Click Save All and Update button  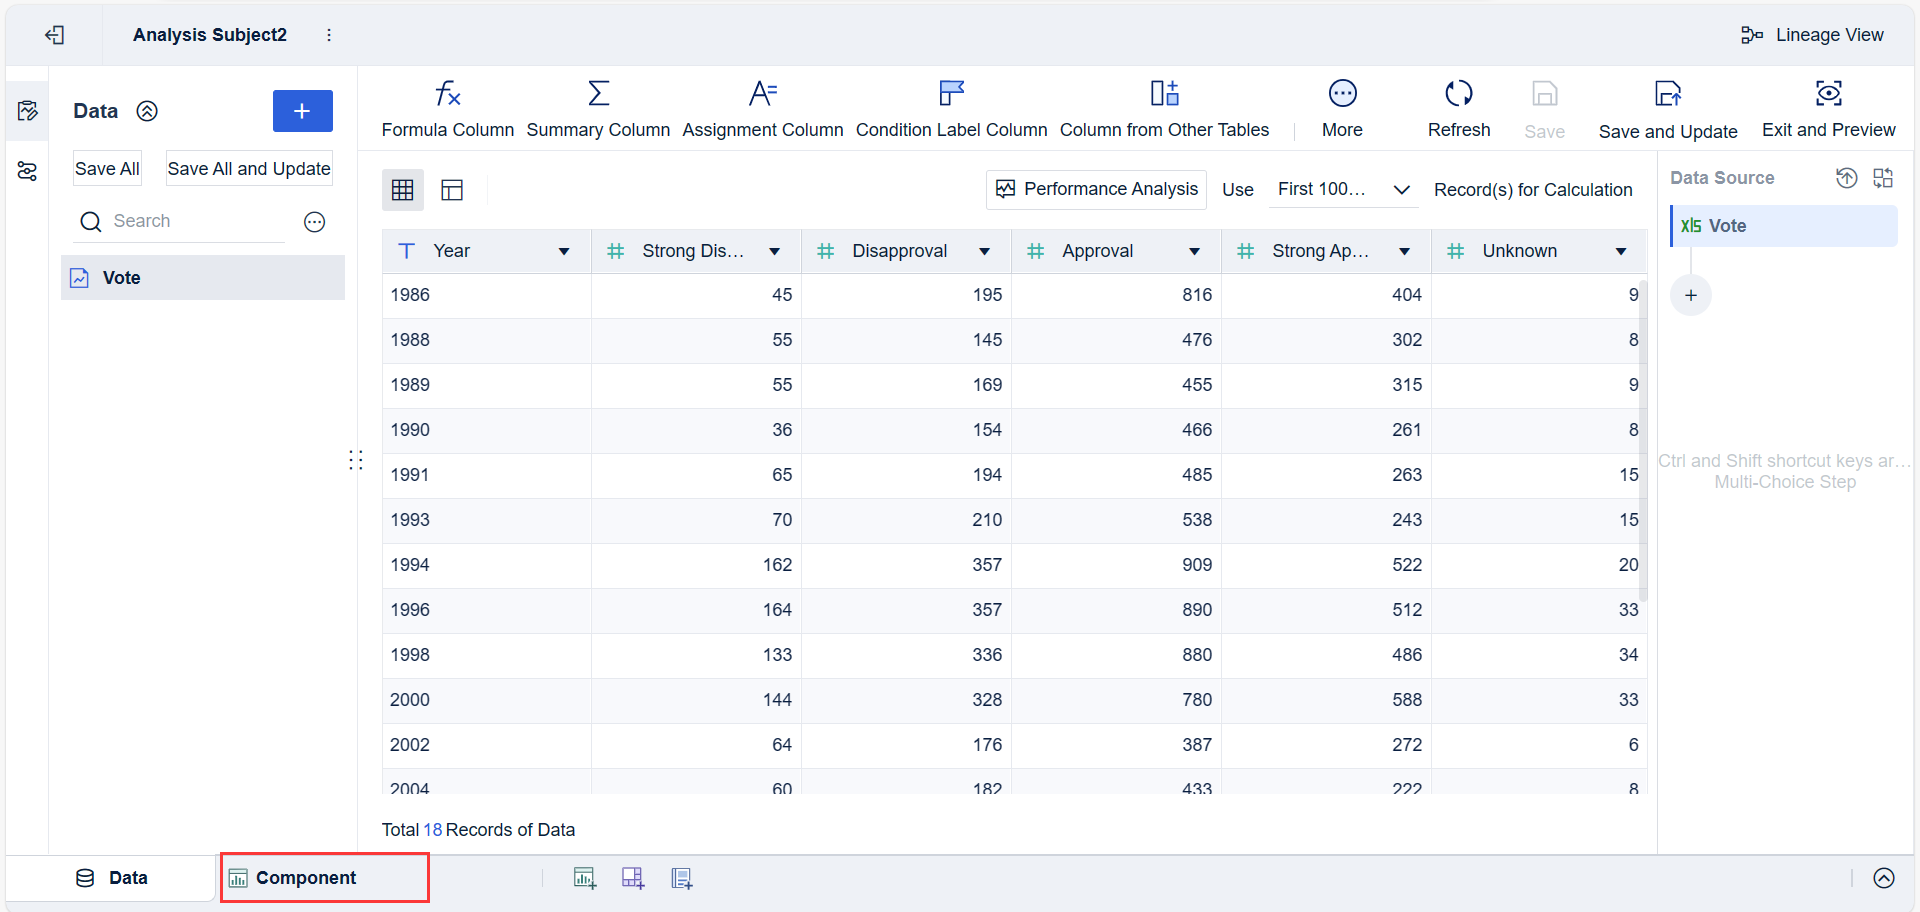(x=249, y=169)
